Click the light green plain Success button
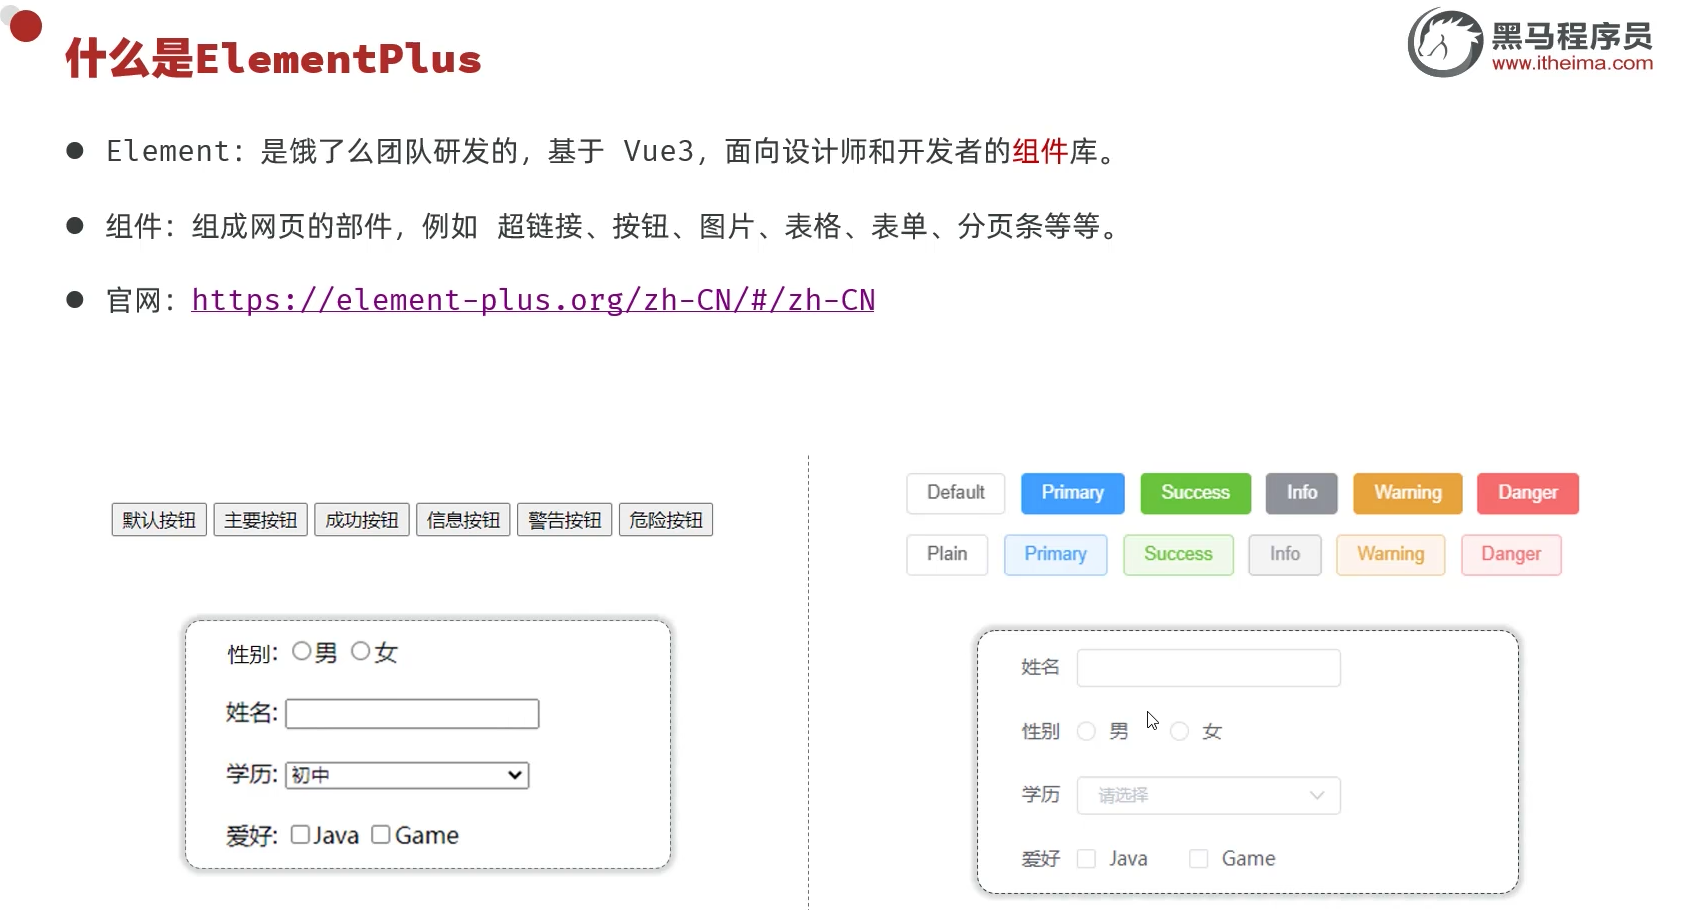1685x910 pixels. click(x=1178, y=554)
